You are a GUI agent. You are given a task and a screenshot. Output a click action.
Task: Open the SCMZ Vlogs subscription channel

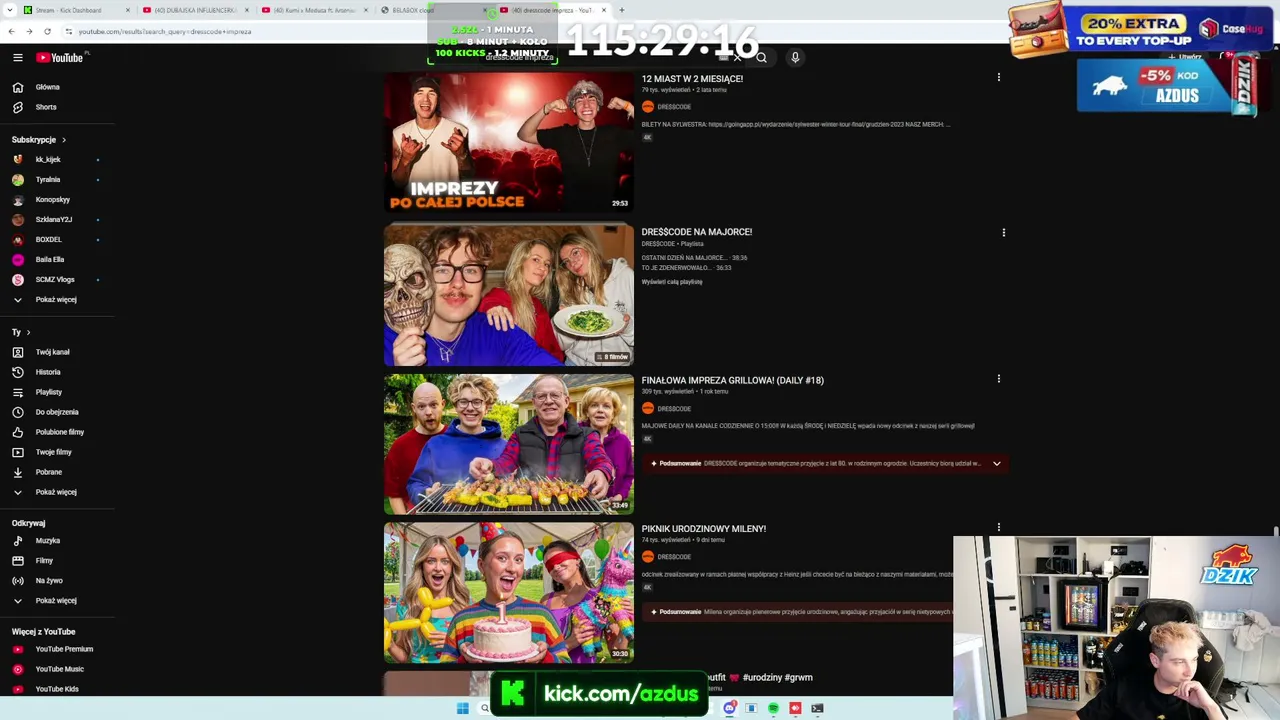coord(55,279)
